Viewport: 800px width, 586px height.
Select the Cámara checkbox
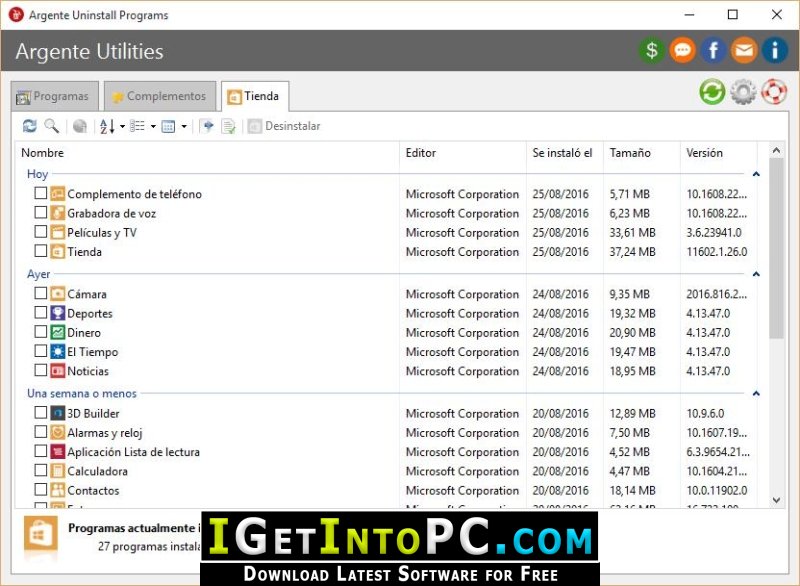(x=41, y=293)
